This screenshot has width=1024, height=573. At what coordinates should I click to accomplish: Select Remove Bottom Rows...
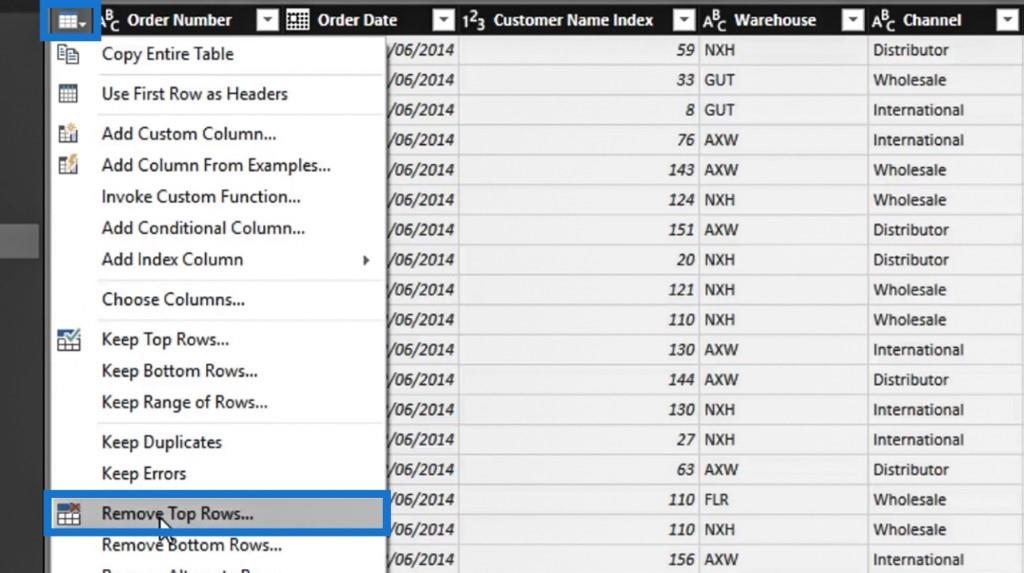192,545
